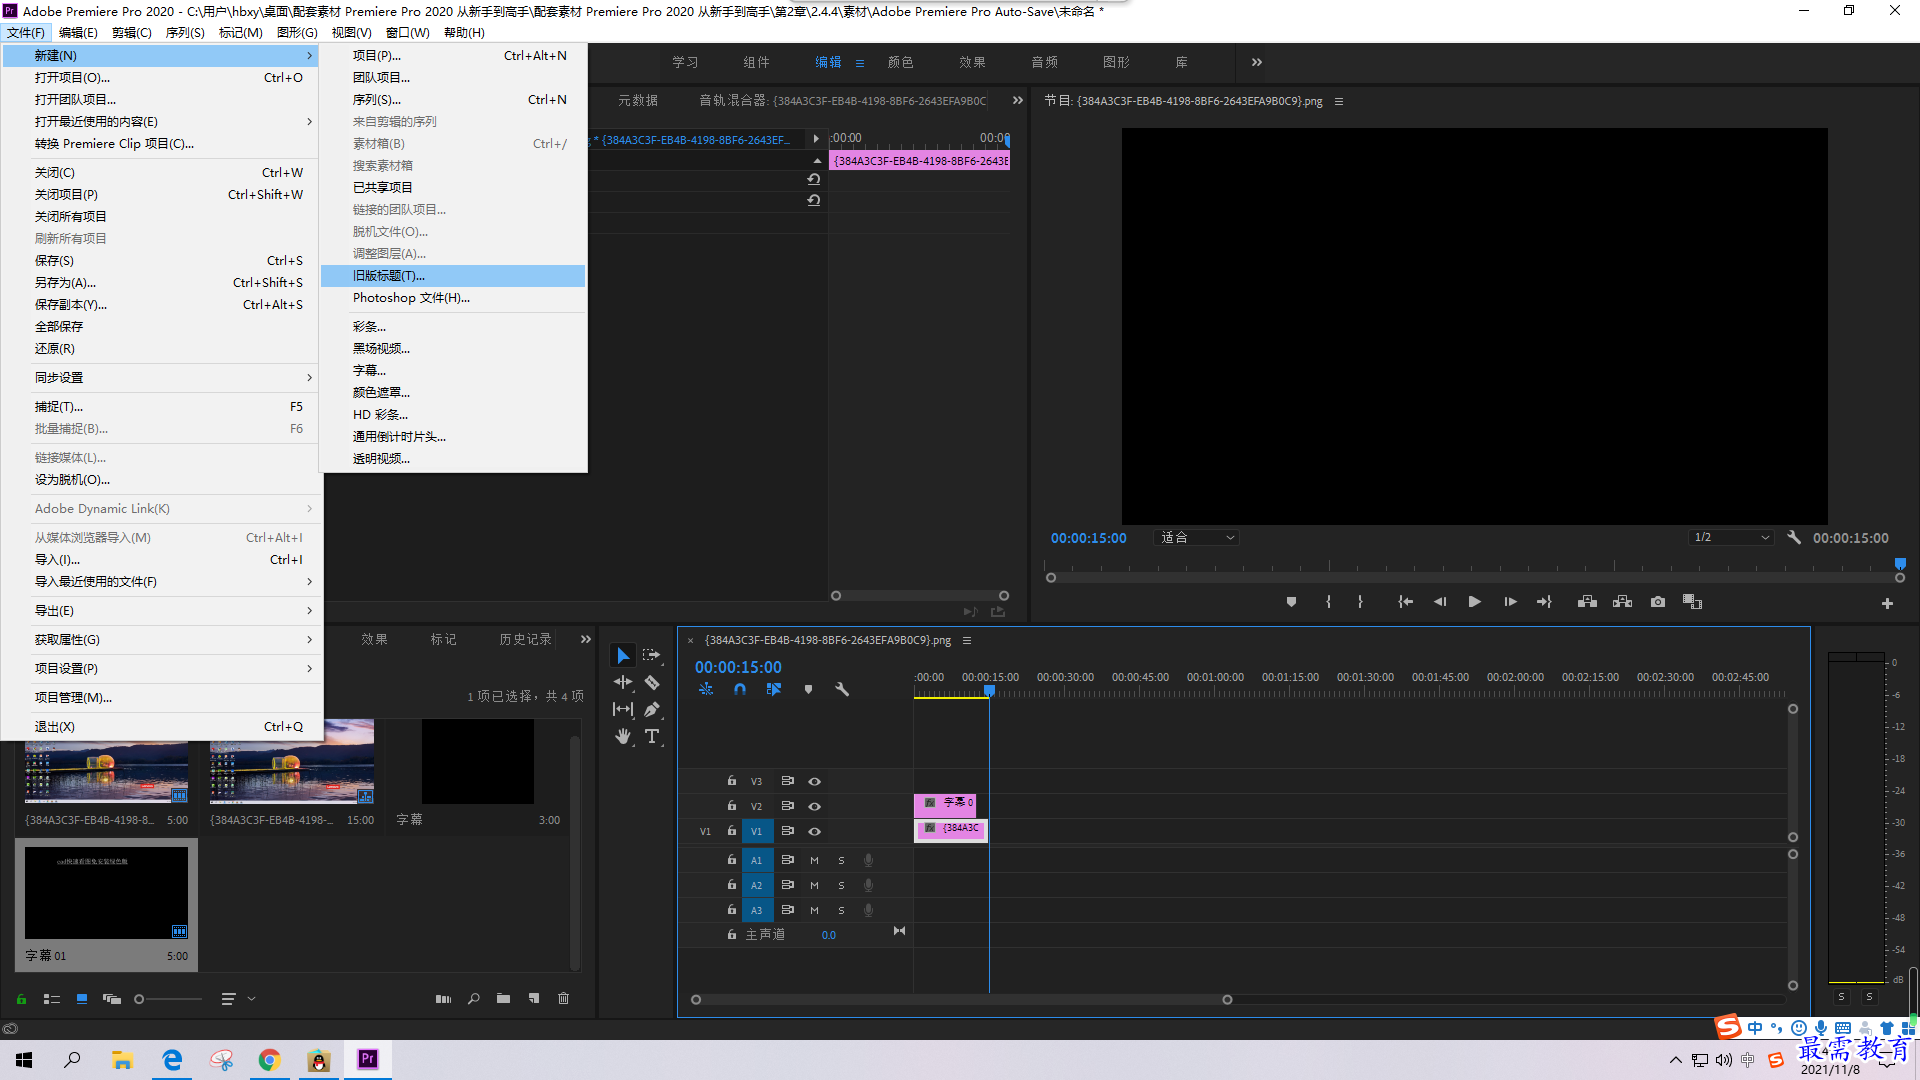Expand the 新建(N) submenu
Screen dimensions: 1920x1080
[161, 55]
